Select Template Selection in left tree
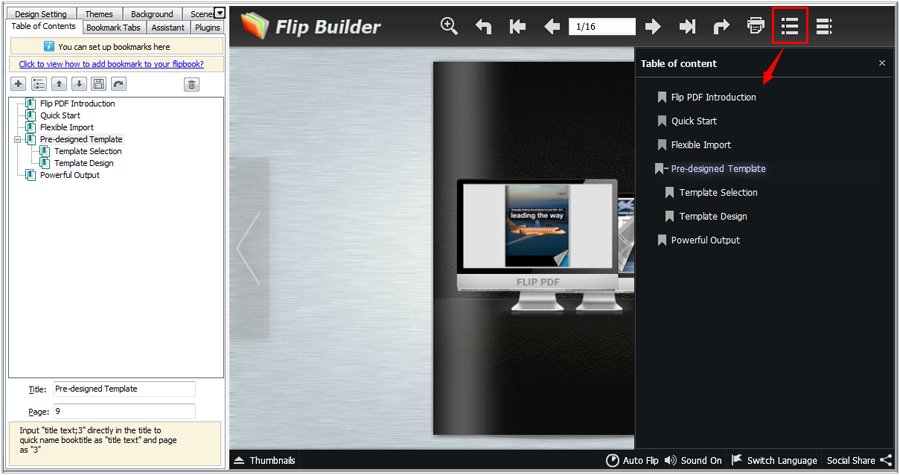The height and width of the screenshot is (475, 900). [88, 151]
